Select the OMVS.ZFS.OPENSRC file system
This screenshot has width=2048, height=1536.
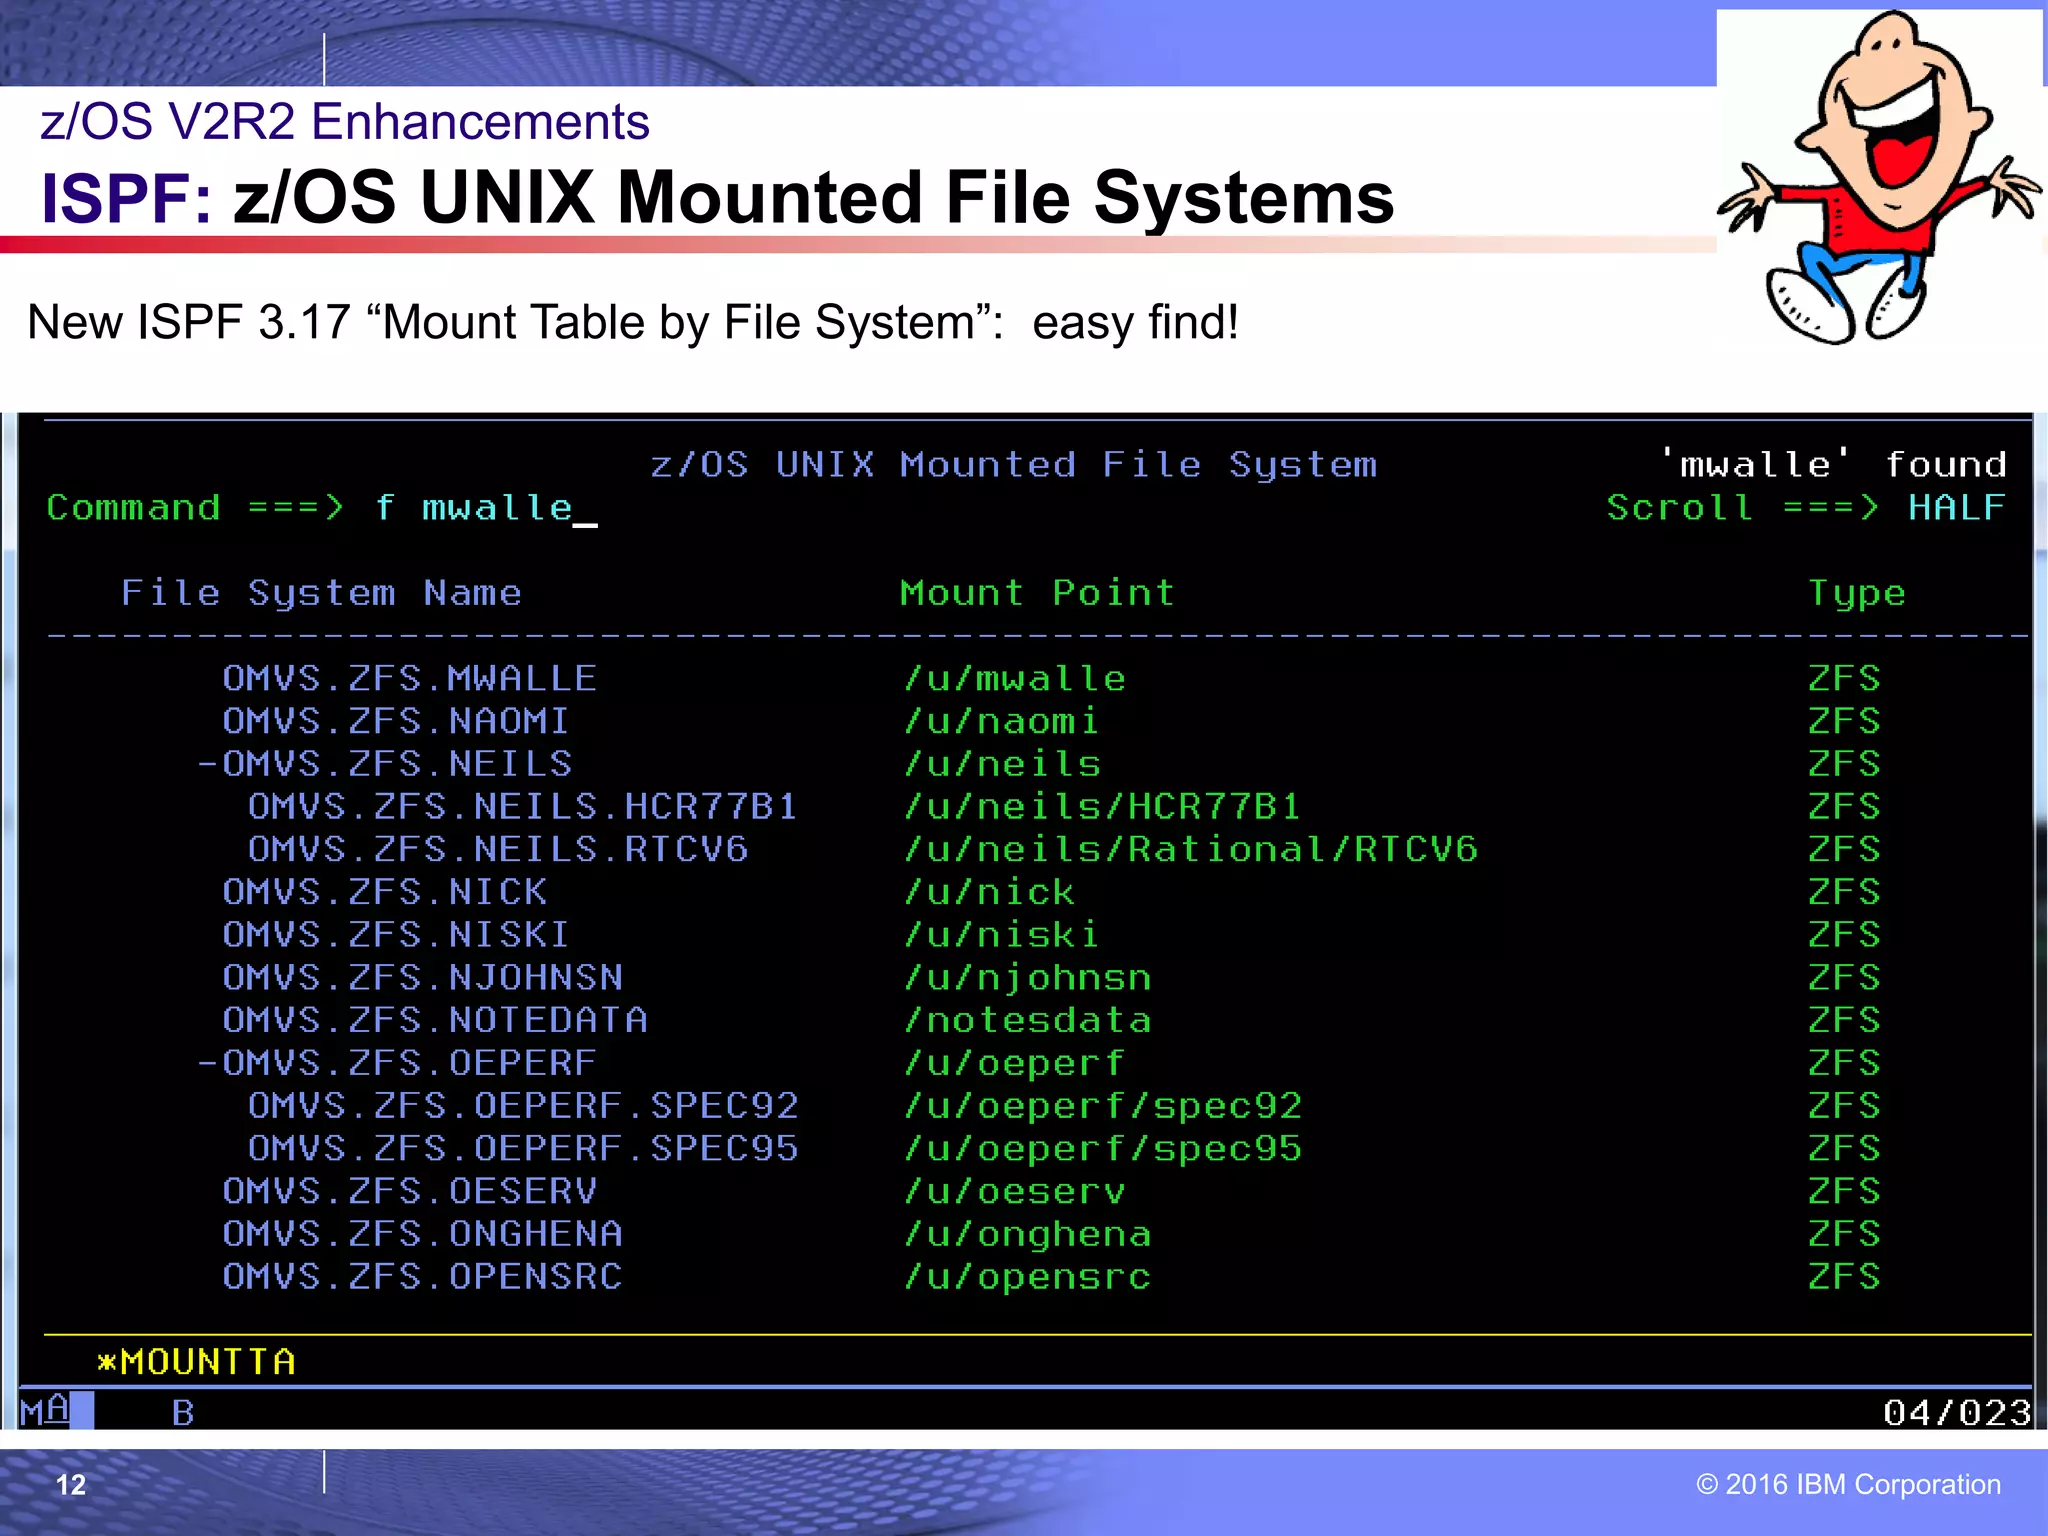click(x=422, y=1277)
